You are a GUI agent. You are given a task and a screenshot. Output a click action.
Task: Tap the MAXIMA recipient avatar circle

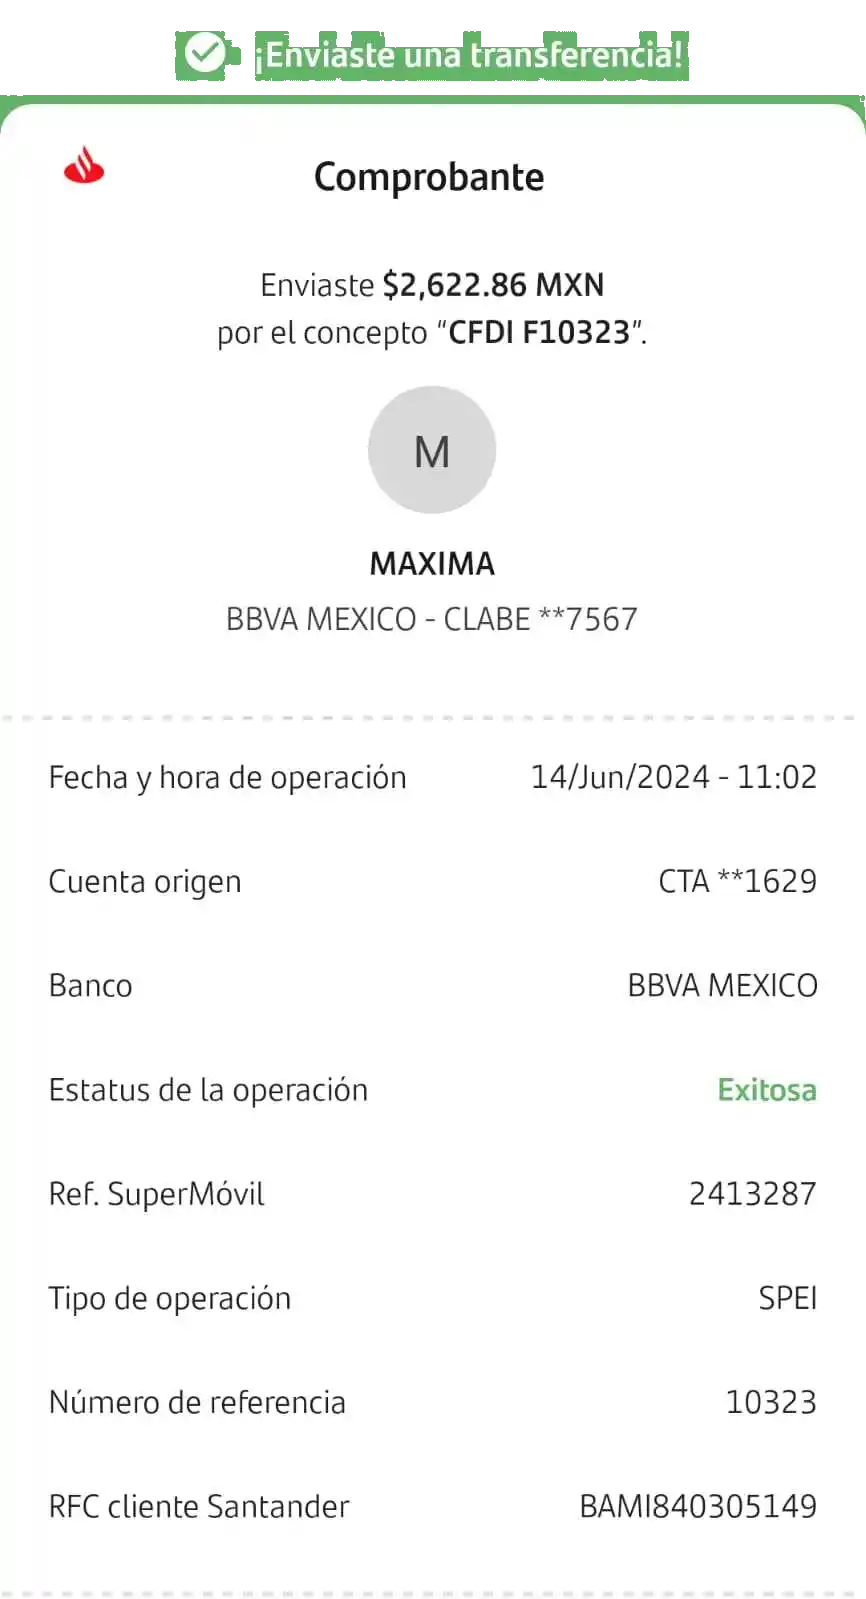pyautogui.click(x=432, y=450)
